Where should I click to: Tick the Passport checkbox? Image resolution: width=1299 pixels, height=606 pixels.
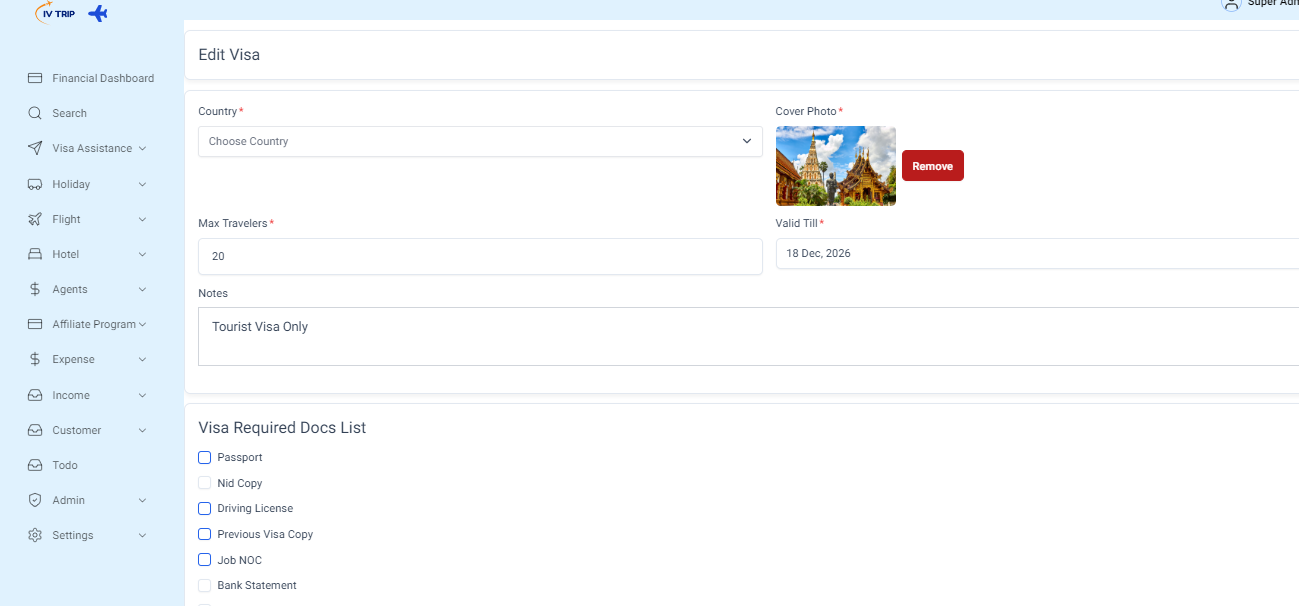coord(205,457)
